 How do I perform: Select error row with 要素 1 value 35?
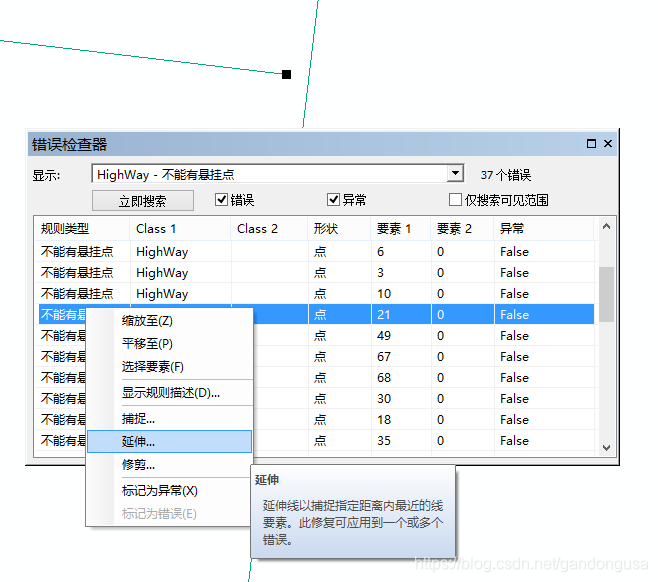[315, 441]
